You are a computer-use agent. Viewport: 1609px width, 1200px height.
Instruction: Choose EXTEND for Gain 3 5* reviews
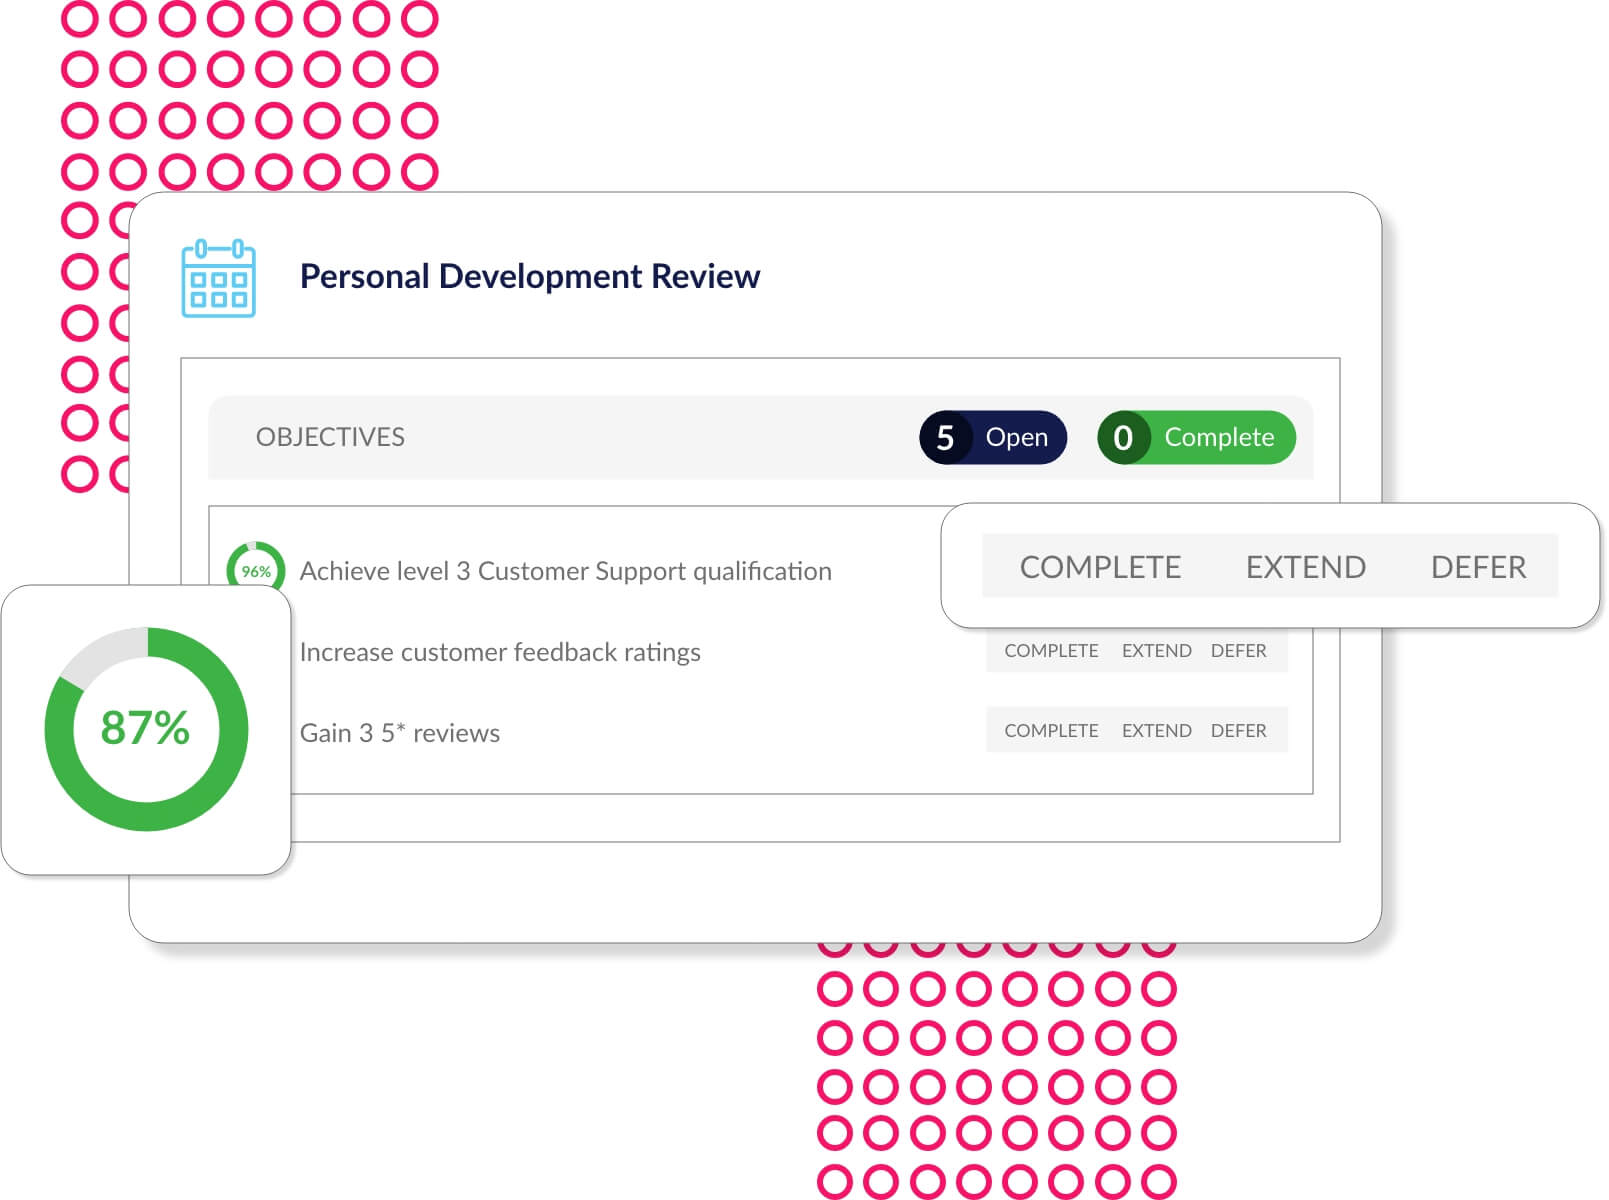coord(1156,730)
